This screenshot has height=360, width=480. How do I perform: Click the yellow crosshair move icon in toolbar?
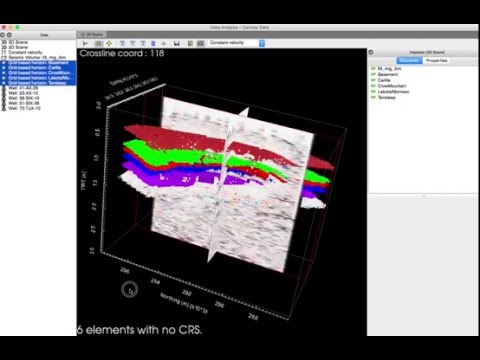pyautogui.click(x=109, y=43)
